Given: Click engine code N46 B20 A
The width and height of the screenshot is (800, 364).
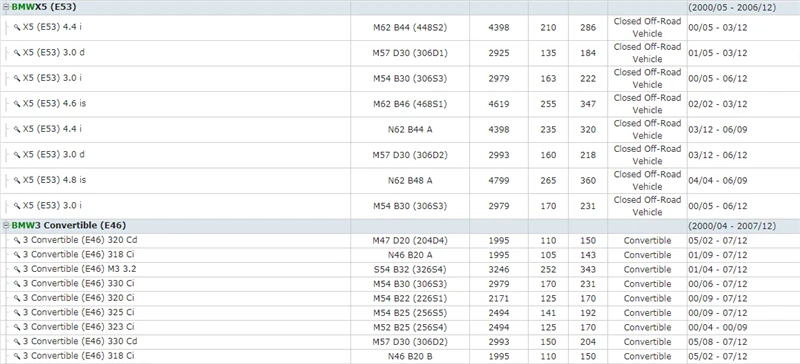Looking at the screenshot, I should pos(410,255).
